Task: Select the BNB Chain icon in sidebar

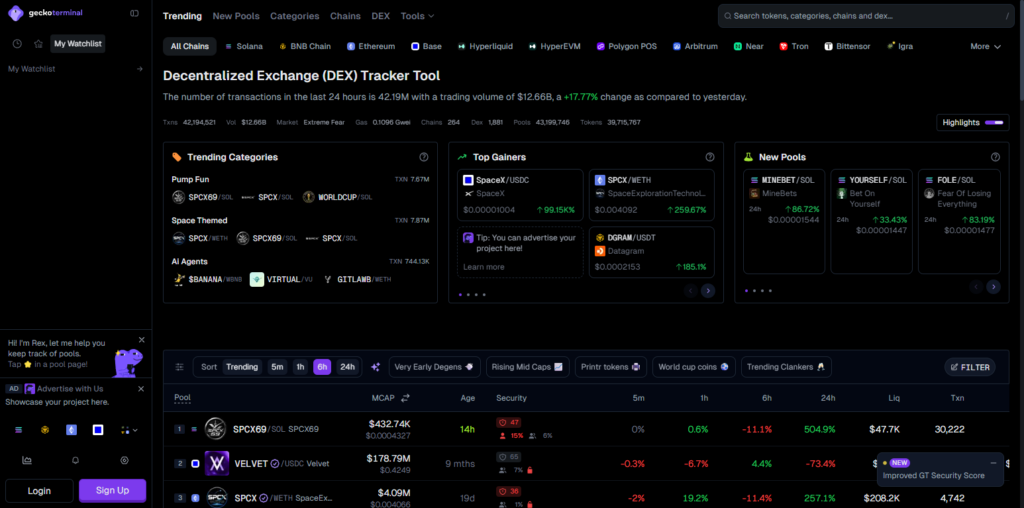Action: (45, 430)
